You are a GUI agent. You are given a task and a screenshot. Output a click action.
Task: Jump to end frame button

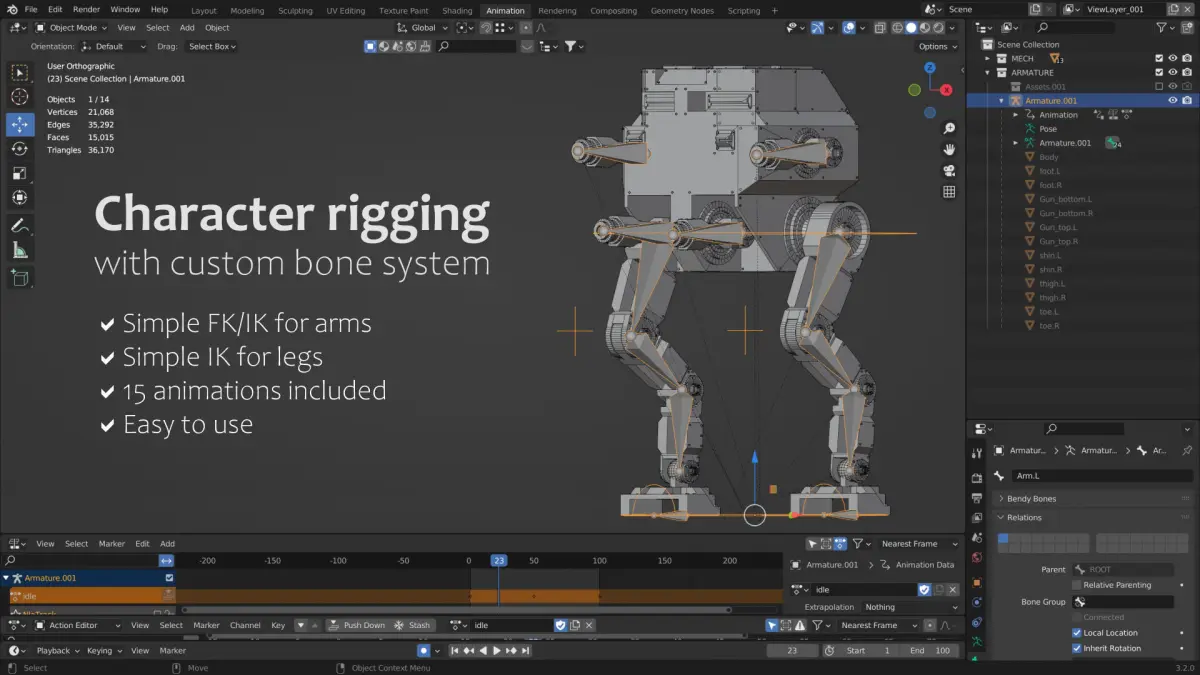coord(525,650)
